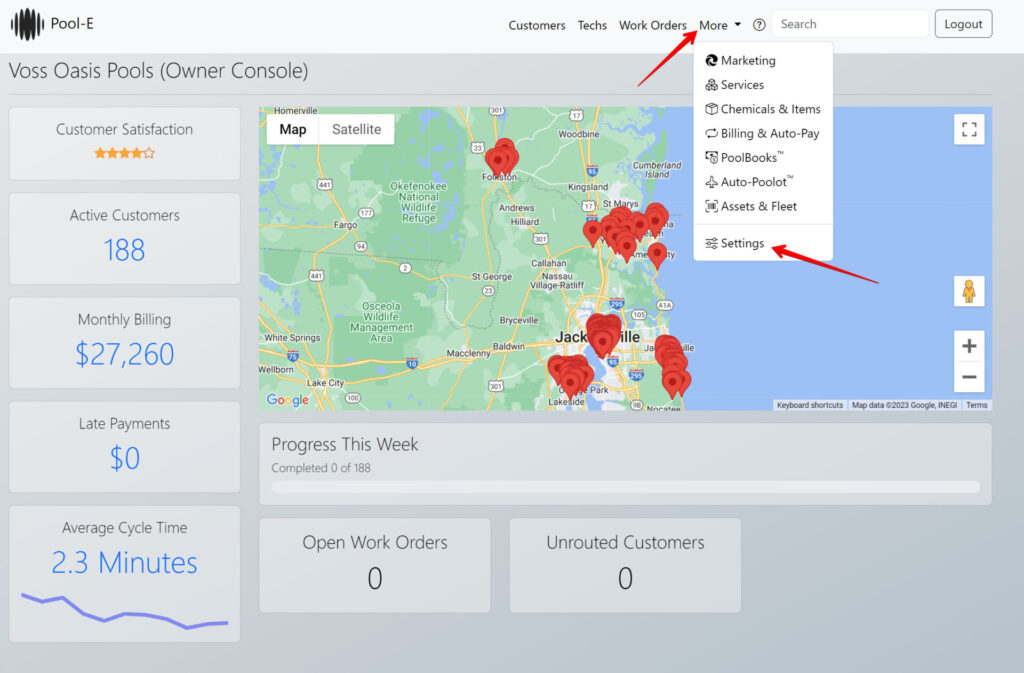Click the Billing & Auto-Pay loop icon
1024x673 pixels.
pyautogui.click(x=711, y=133)
